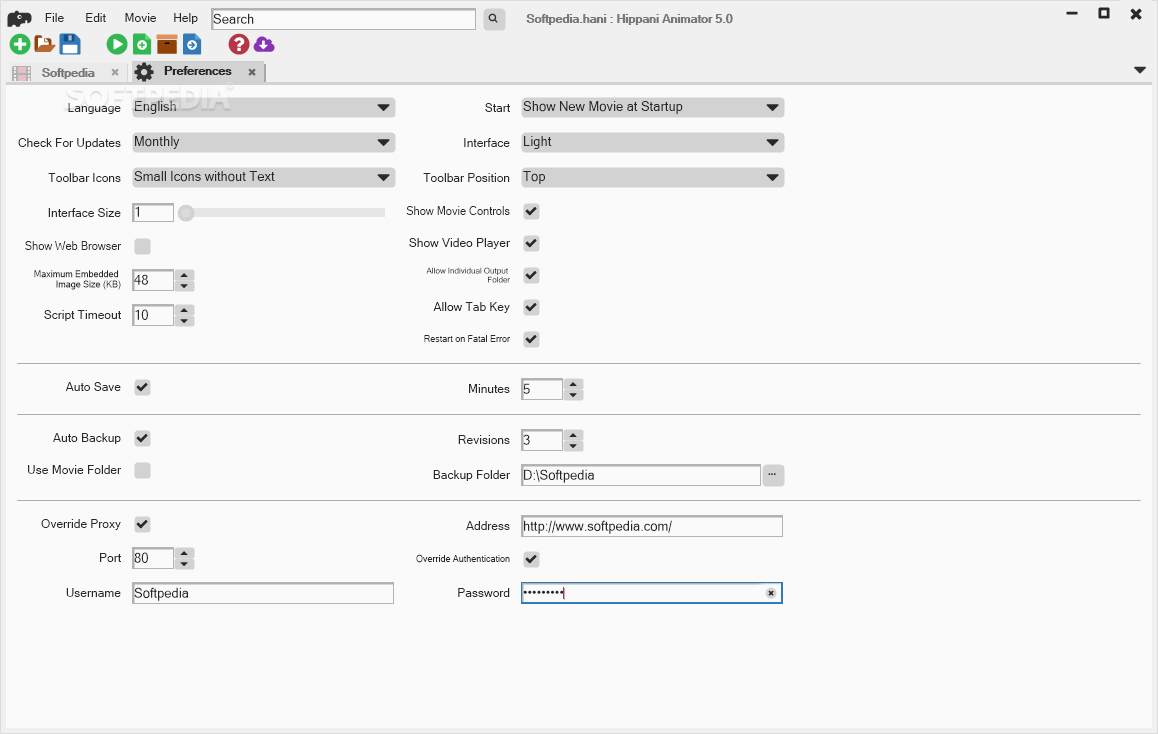Decrease the Port value

tap(185, 564)
